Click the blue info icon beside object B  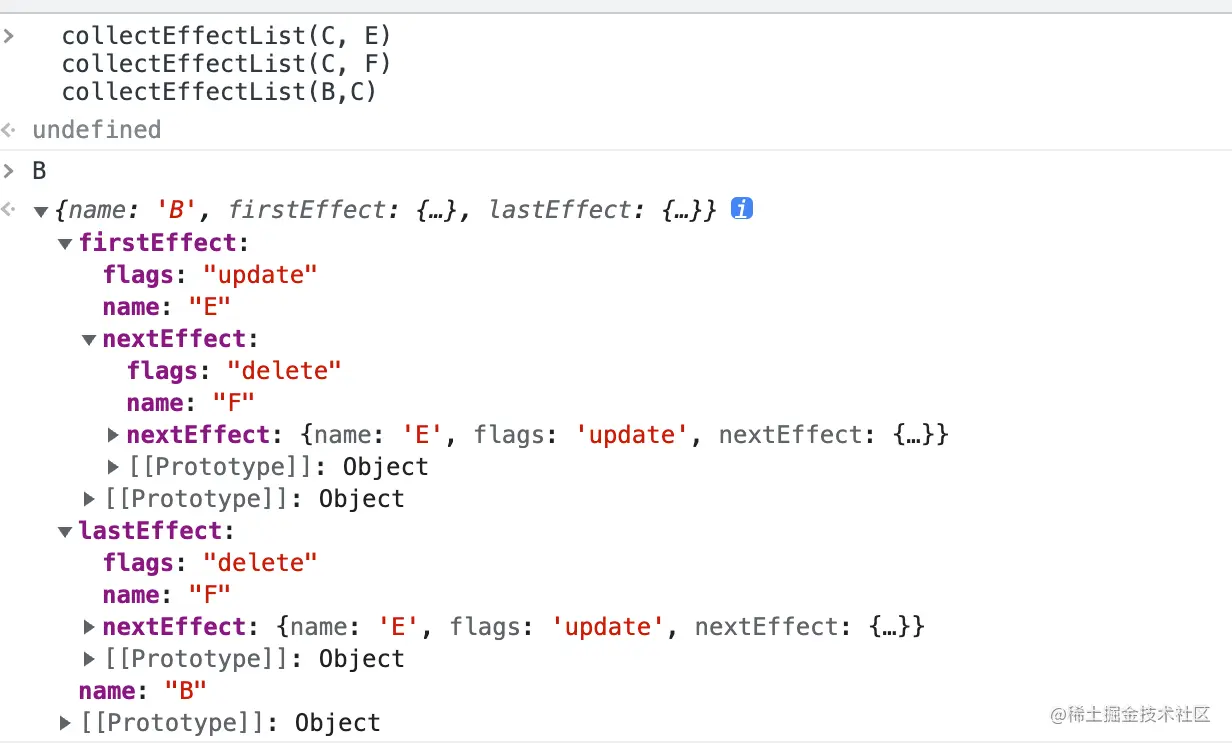coord(741,209)
